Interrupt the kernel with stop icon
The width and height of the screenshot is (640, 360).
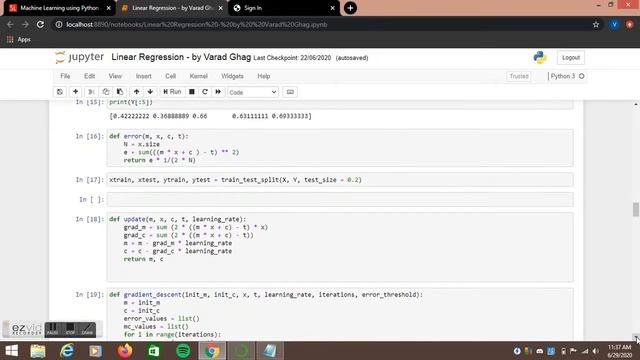tap(191, 92)
